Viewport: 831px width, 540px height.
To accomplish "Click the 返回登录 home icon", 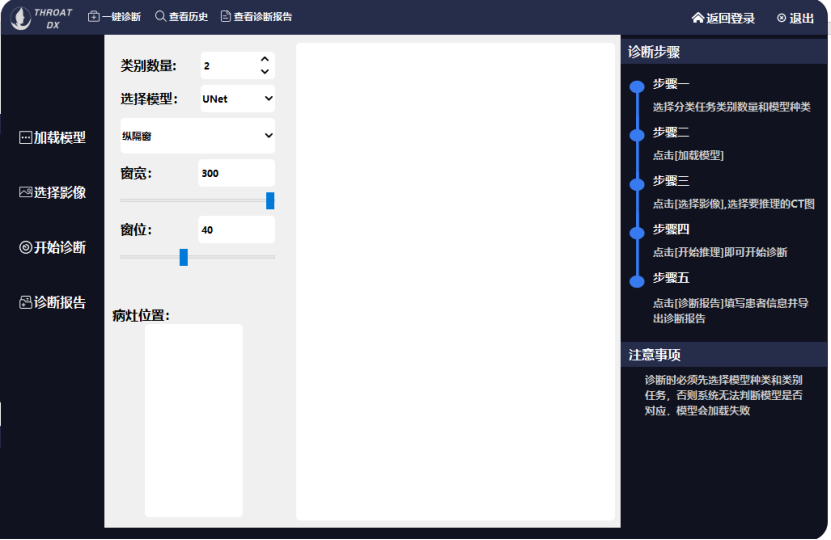I will tap(698, 18).
